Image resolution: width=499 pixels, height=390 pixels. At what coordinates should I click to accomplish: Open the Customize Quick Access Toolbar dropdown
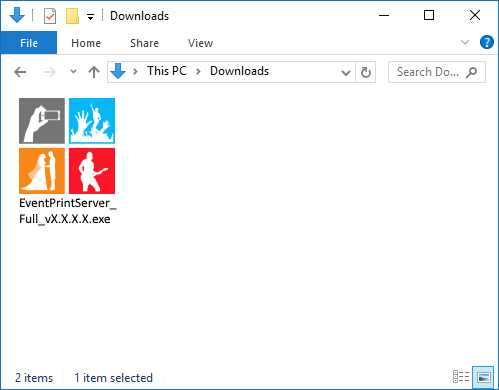tap(90, 17)
